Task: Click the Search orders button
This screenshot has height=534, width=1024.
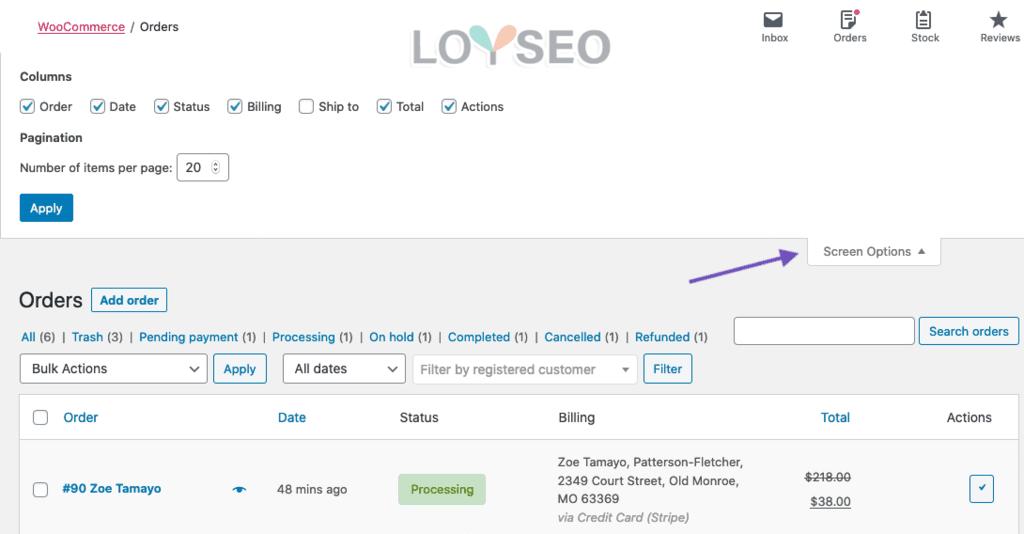Action: point(968,331)
